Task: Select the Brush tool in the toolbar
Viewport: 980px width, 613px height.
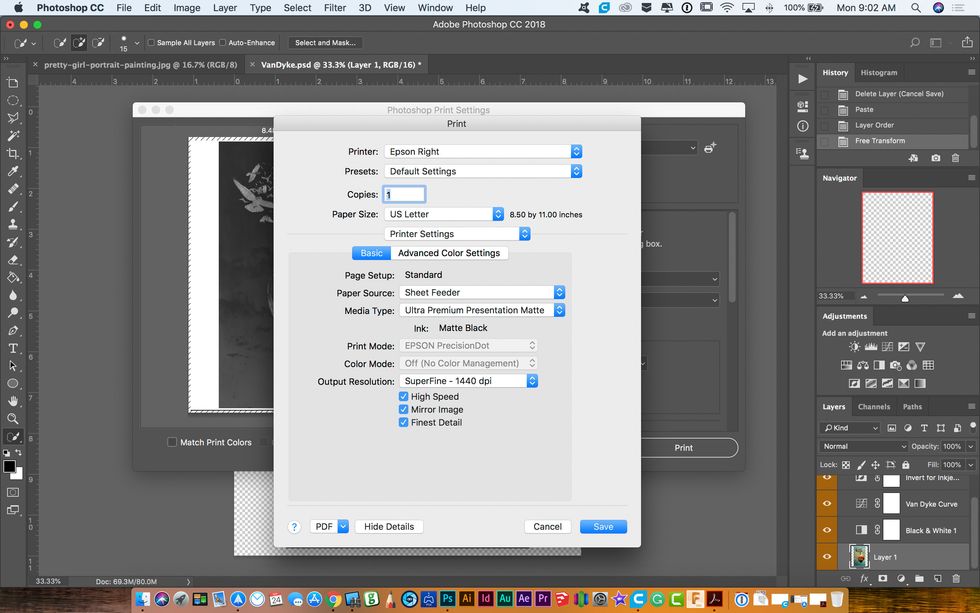Action: (x=13, y=208)
